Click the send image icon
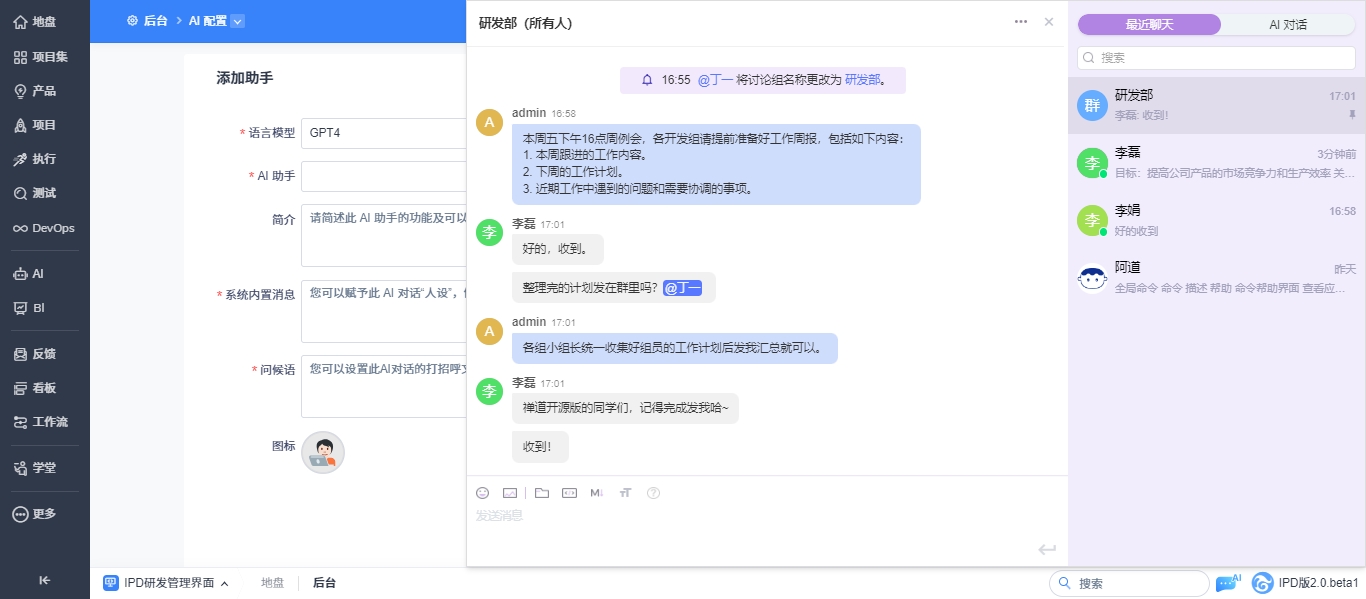Screen dimensions: 1366x599 (x=510, y=493)
